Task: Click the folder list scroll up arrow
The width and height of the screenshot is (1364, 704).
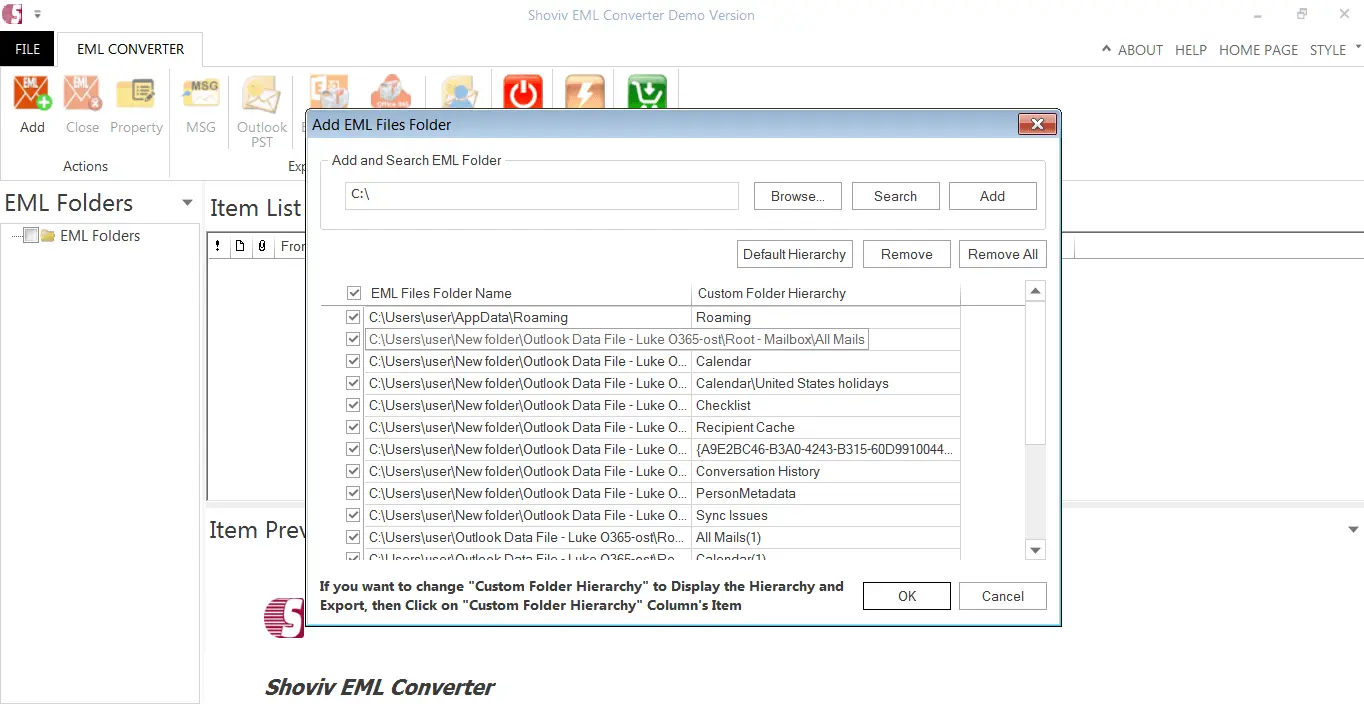Action: click(x=1036, y=291)
